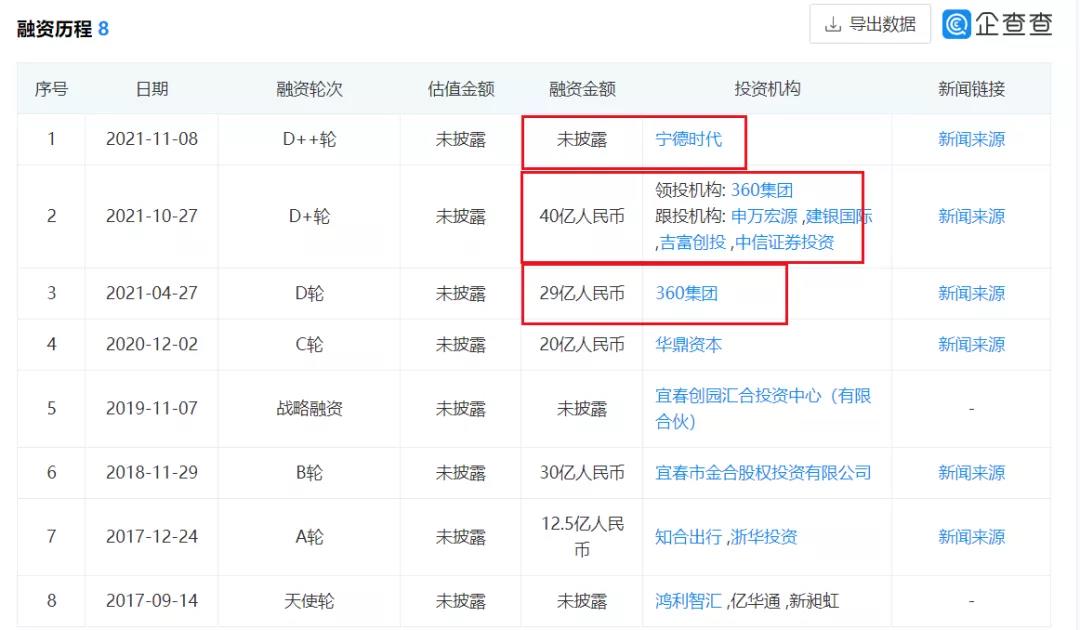The width and height of the screenshot is (1080, 630).
Task: Select date cell 2017-09-14
Action: pos(152,601)
